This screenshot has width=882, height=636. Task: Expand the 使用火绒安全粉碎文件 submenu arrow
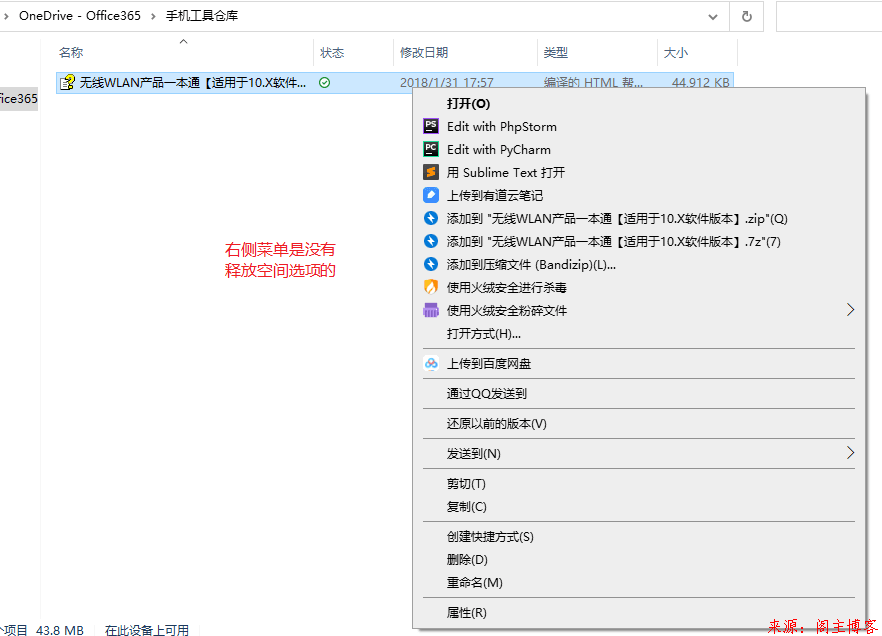click(x=850, y=310)
